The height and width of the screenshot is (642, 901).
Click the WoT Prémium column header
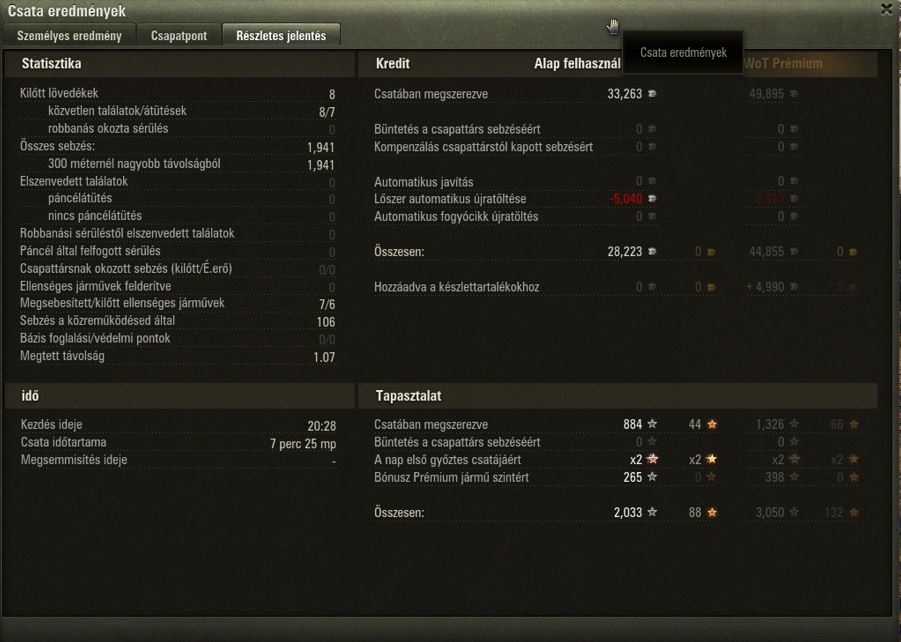click(783, 63)
